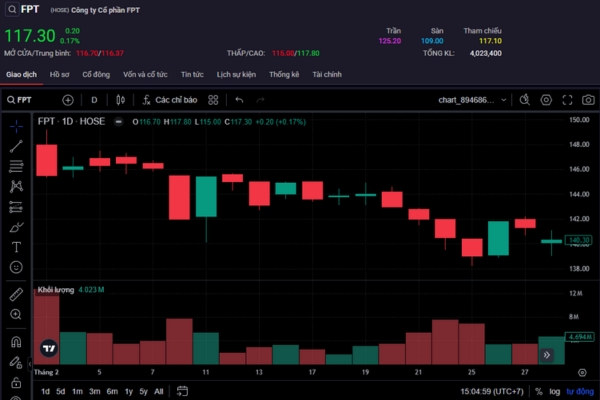Click the FPT · 1D · HOSE legend title
600x400 pixels.
tap(71, 122)
